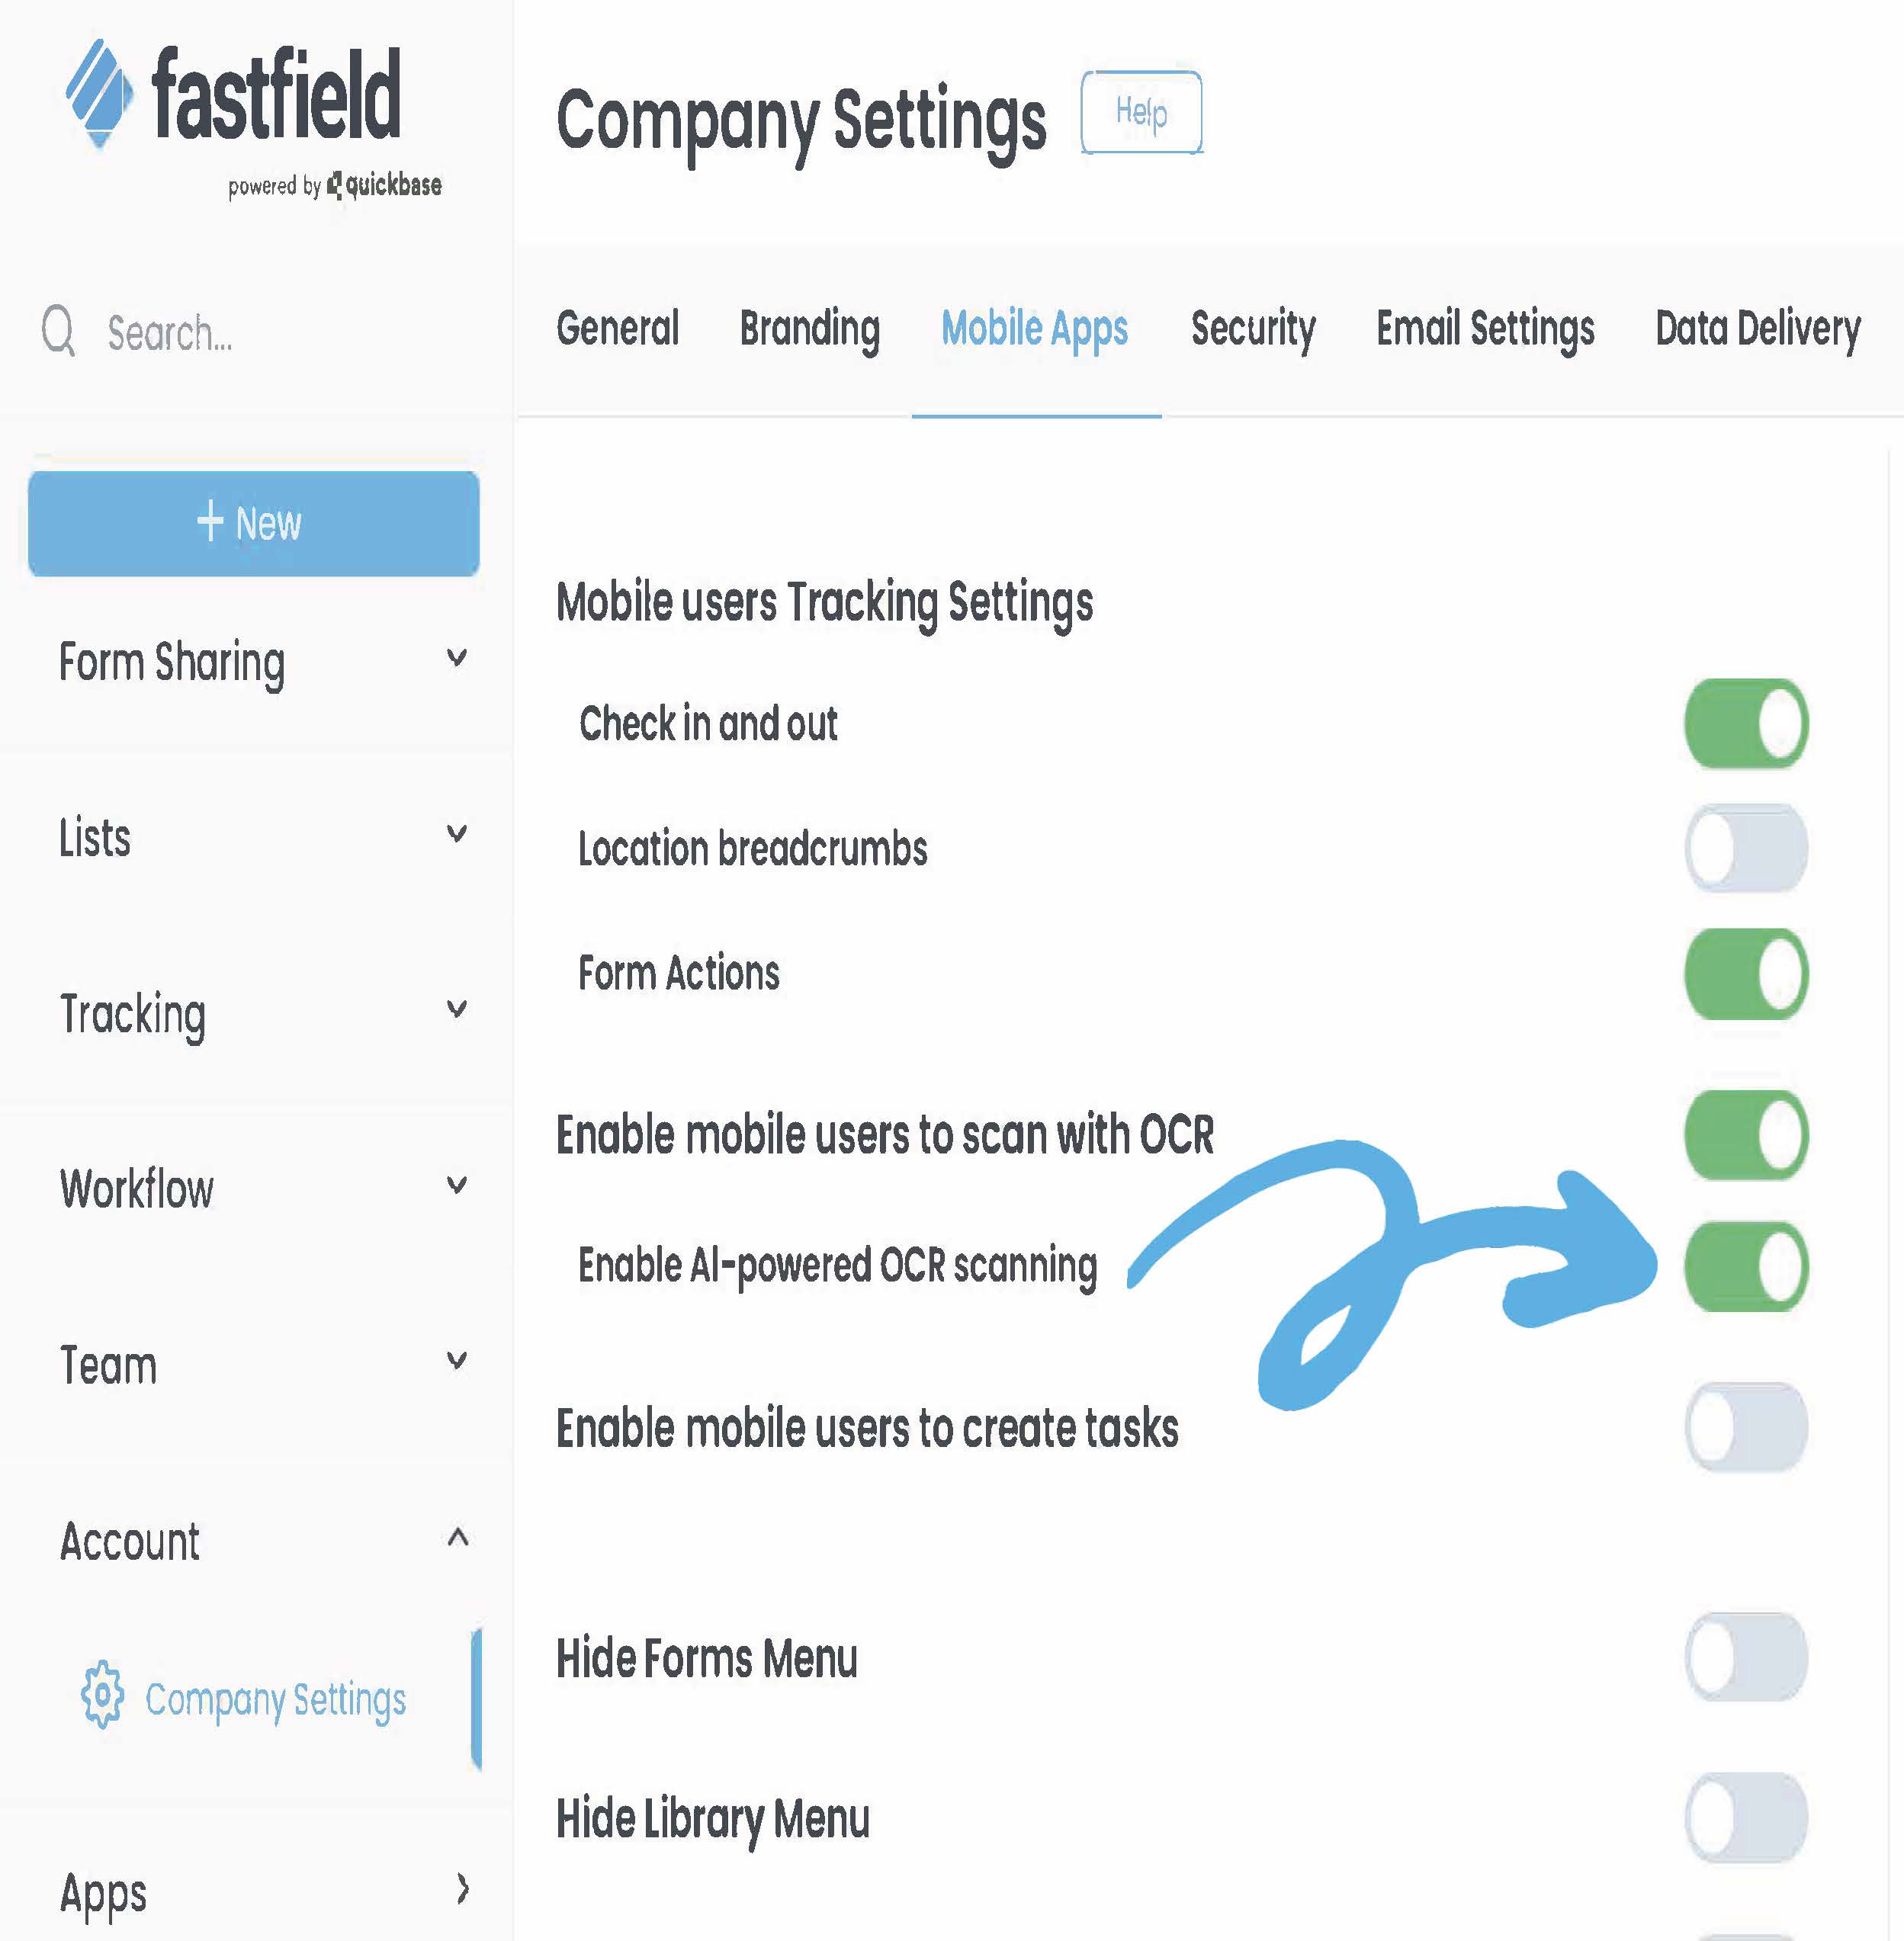Screen dimensions: 1904x1941
Task: Turn on Hide Forms Menu switch
Action: pos(1745,1656)
